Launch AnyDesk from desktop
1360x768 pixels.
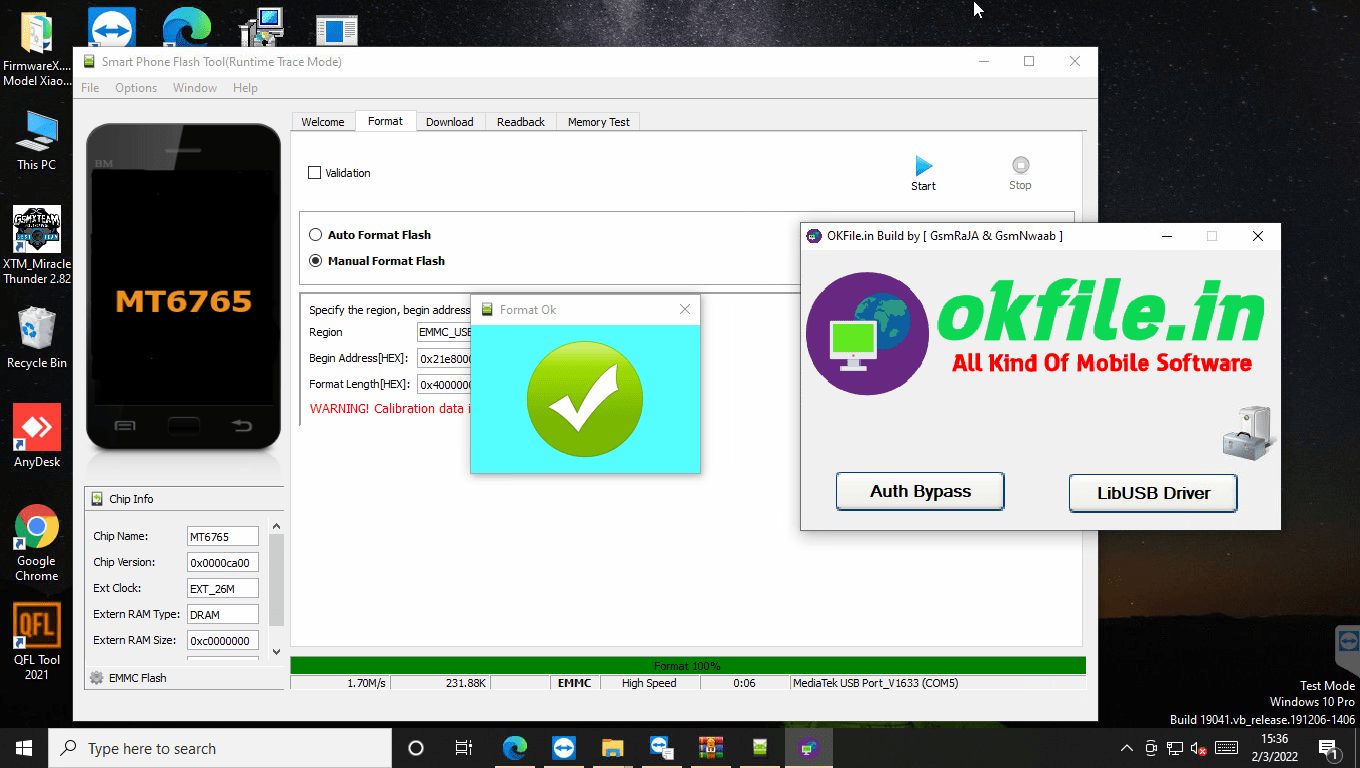coord(37,435)
